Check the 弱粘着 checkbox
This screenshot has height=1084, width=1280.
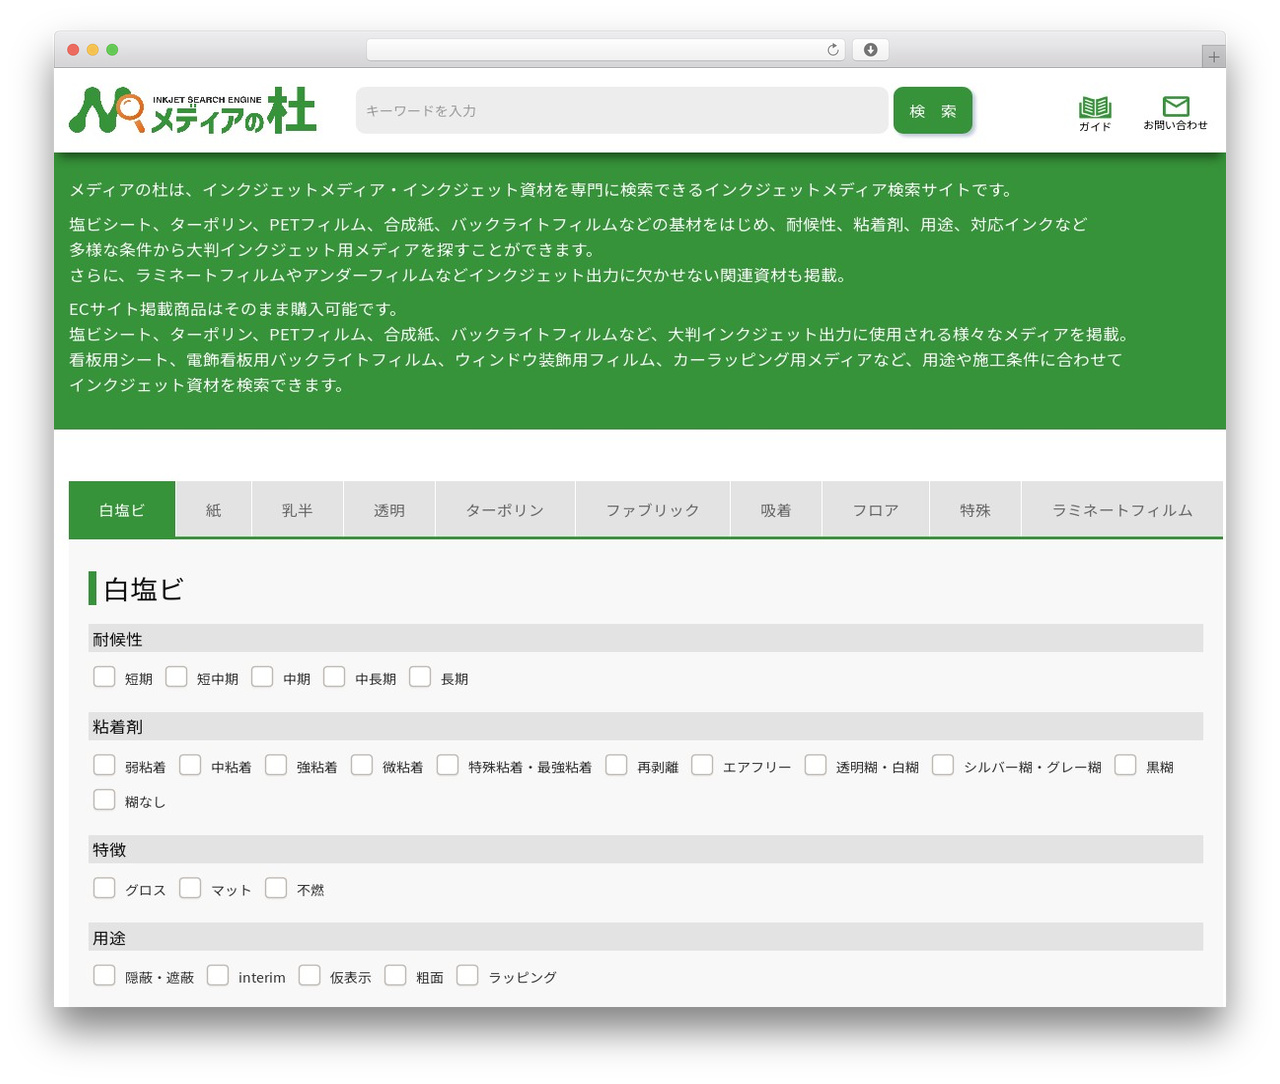[x=104, y=765]
